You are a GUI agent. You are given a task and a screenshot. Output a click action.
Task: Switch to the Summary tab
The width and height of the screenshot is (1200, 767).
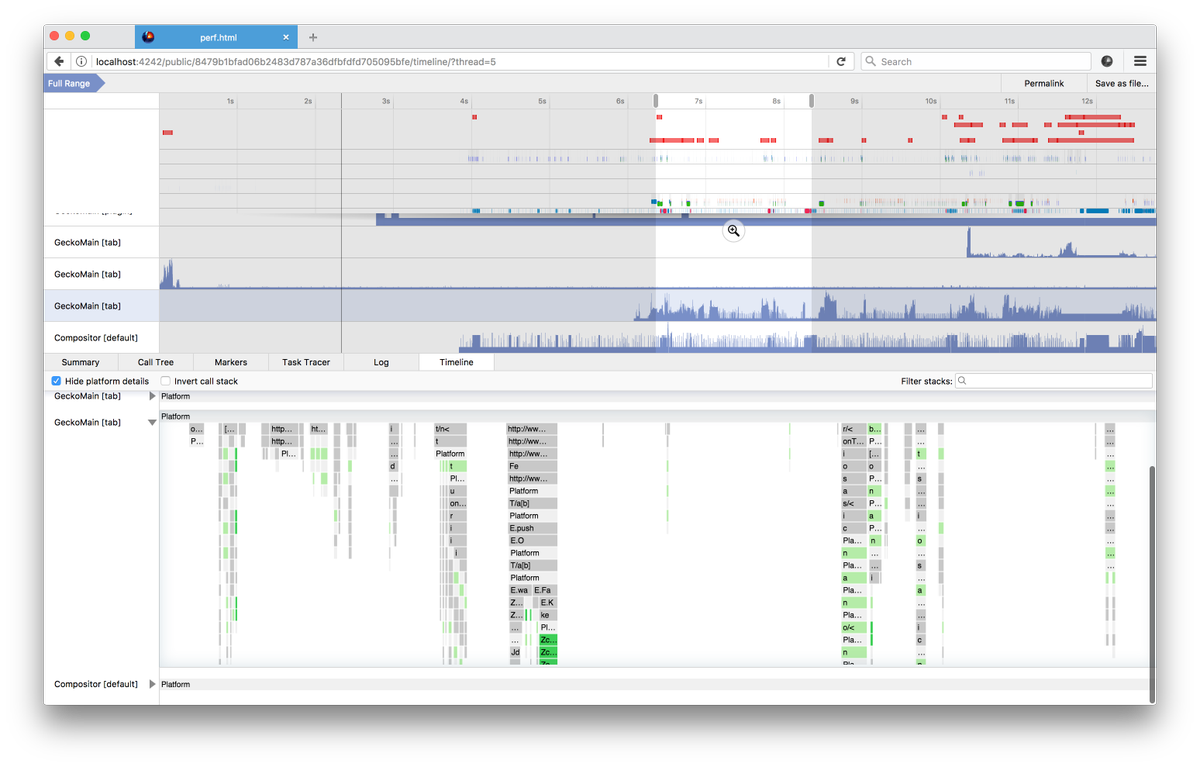click(81, 362)
